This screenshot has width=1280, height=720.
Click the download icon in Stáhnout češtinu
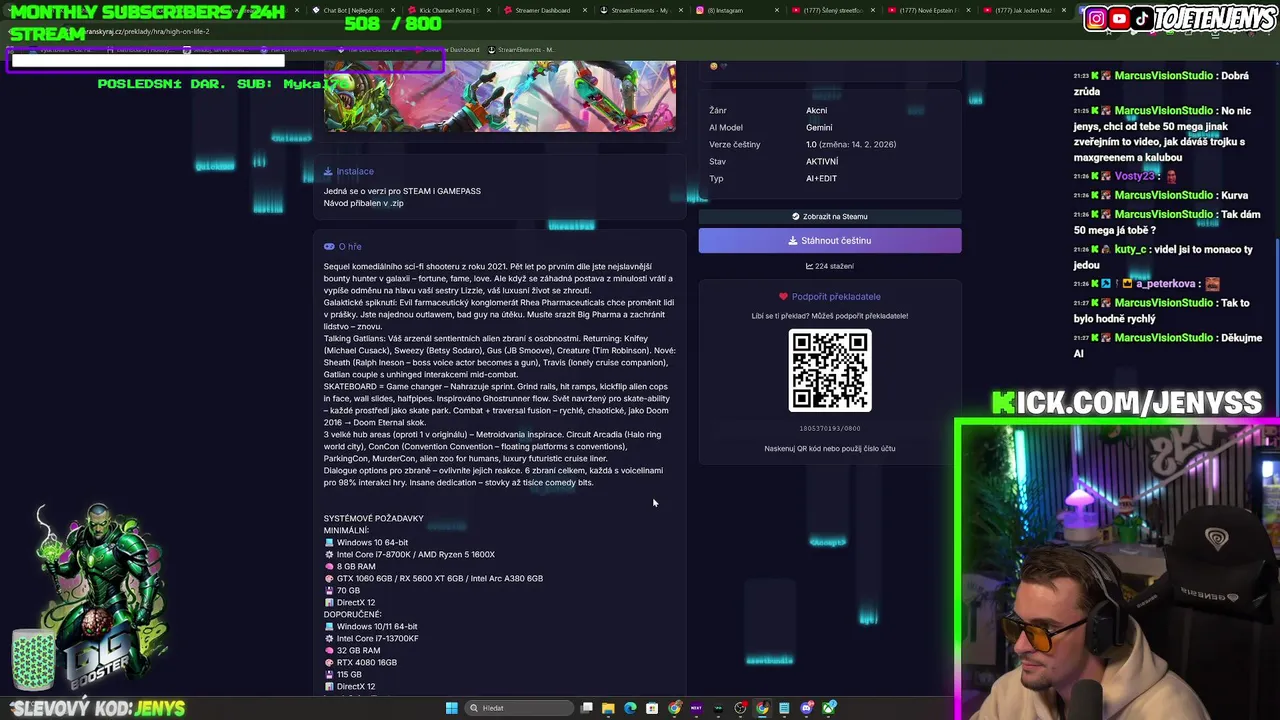pos(793,240)
